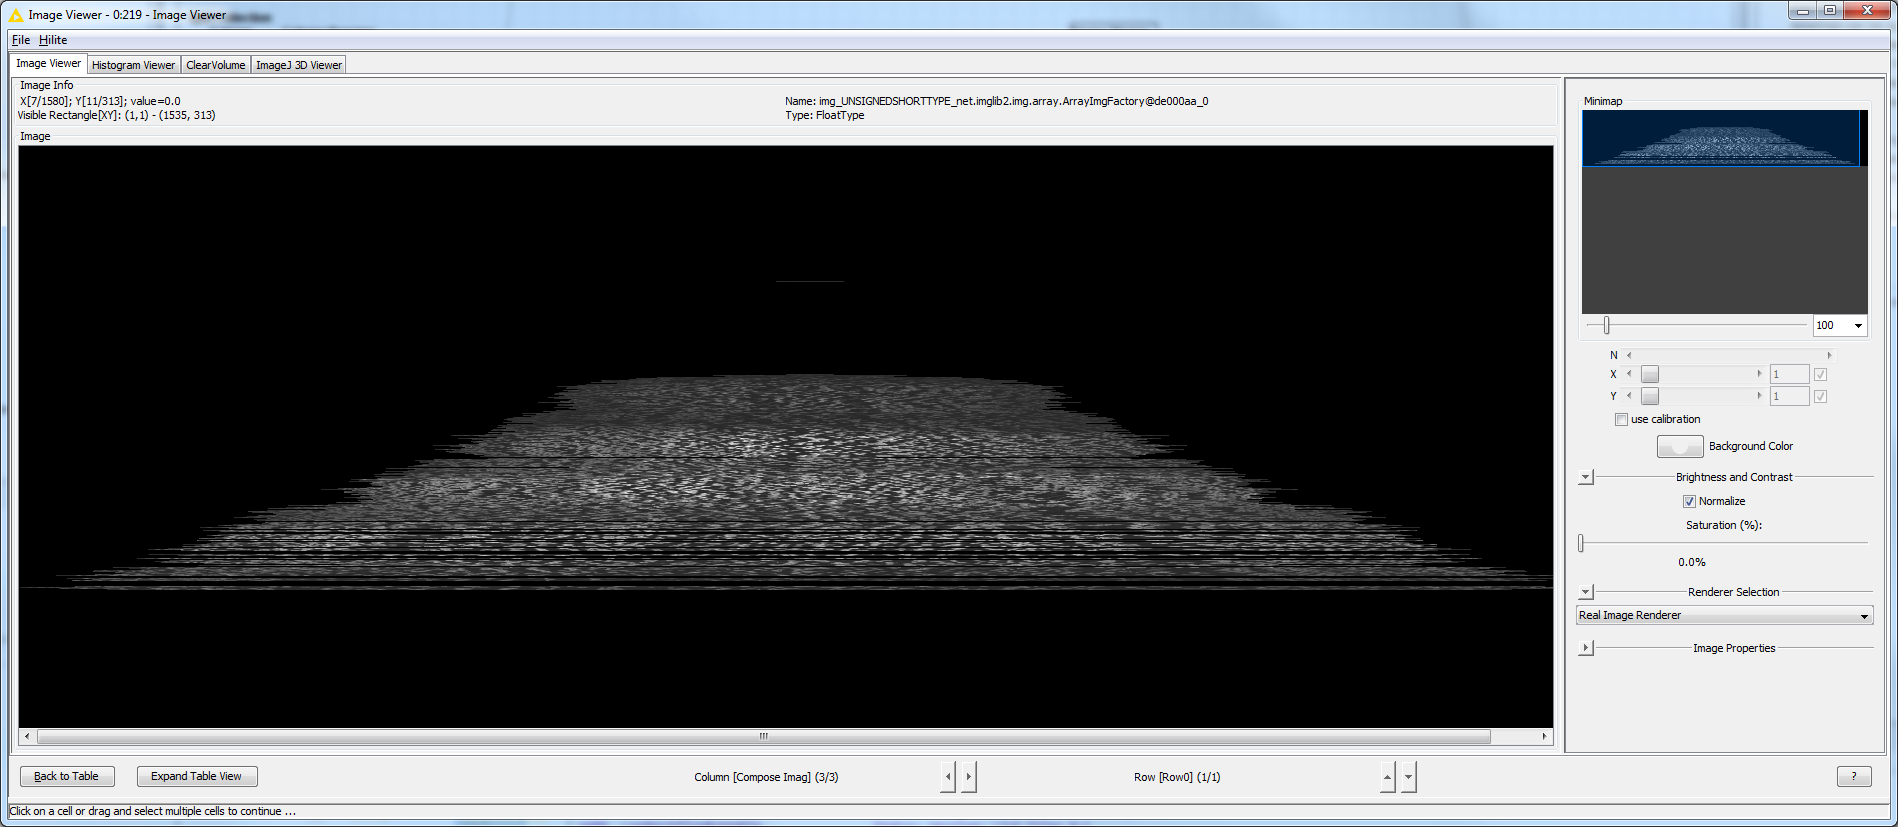The image size is (1898, 827).
Task: Open help with the question mark button
Action: coord(1853,777)
